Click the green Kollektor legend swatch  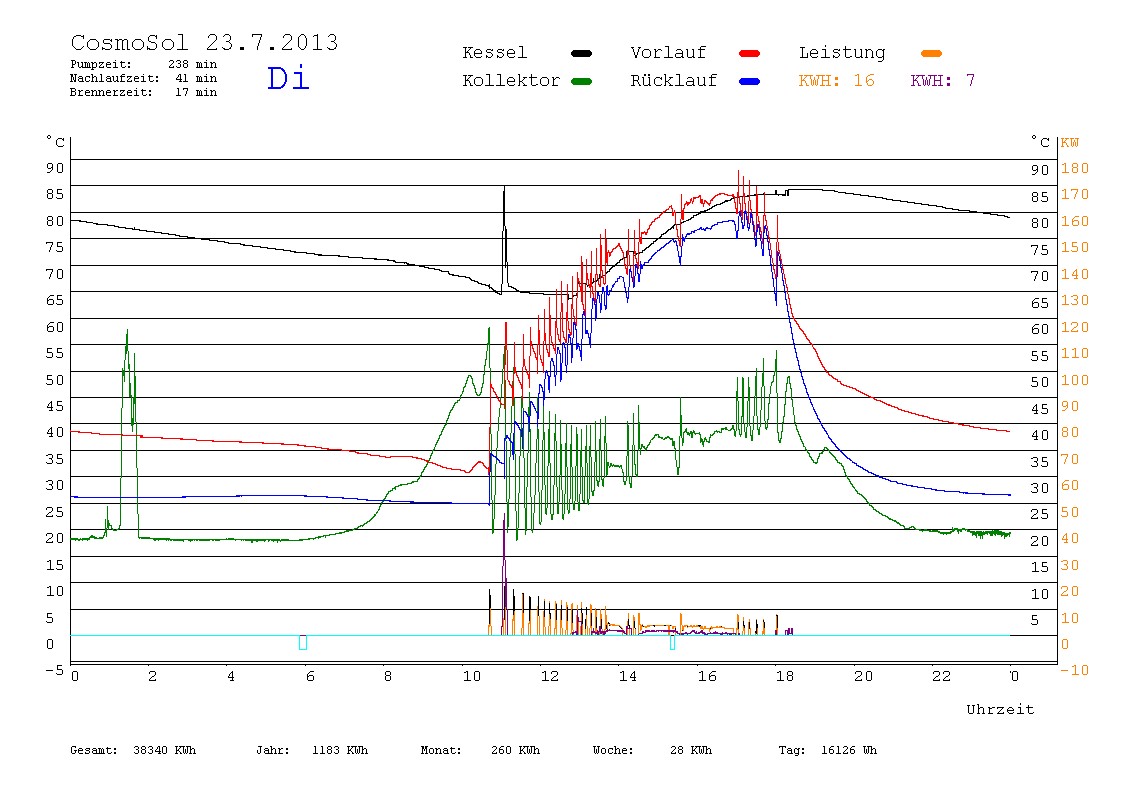click(581, 81)
